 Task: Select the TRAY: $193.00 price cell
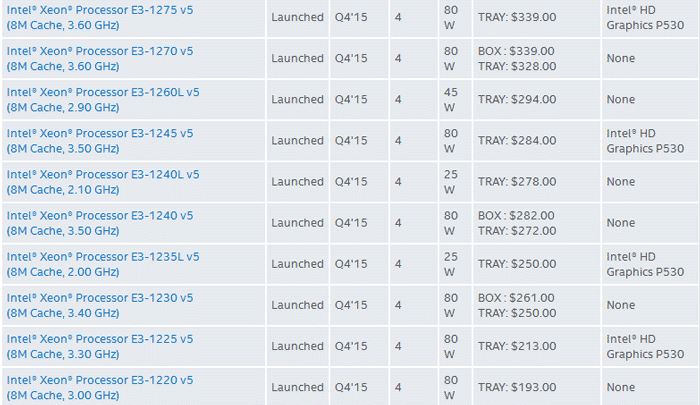click(537, 387)
